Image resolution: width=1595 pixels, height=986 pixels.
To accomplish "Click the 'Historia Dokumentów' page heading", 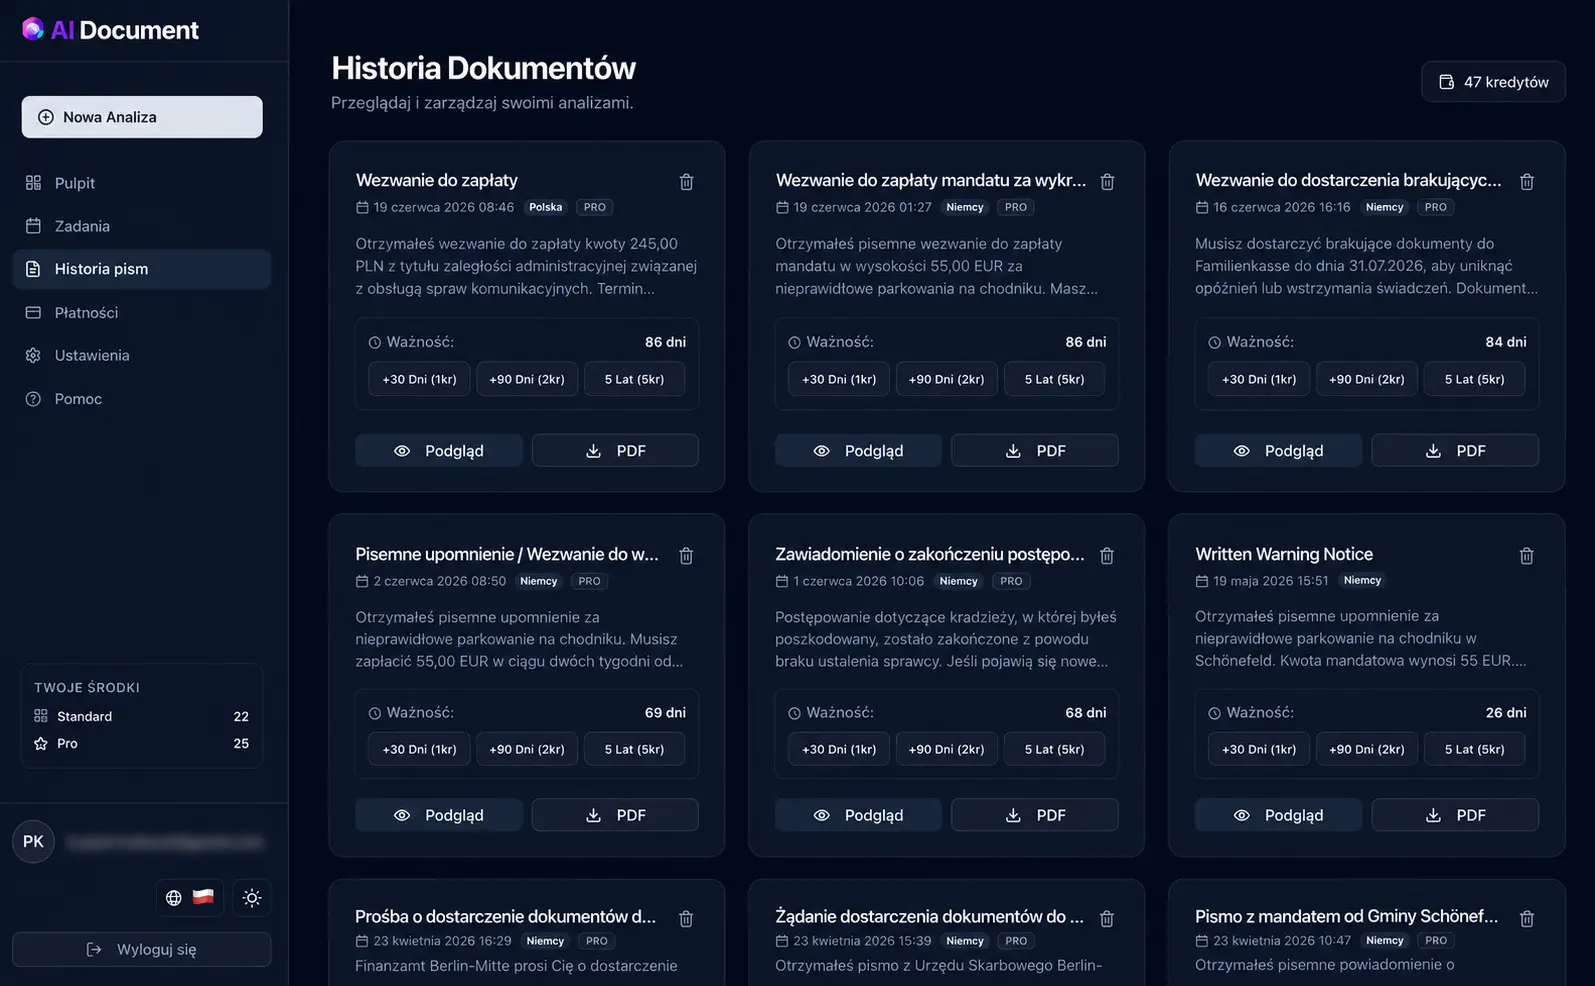I will tap(483, 68).
